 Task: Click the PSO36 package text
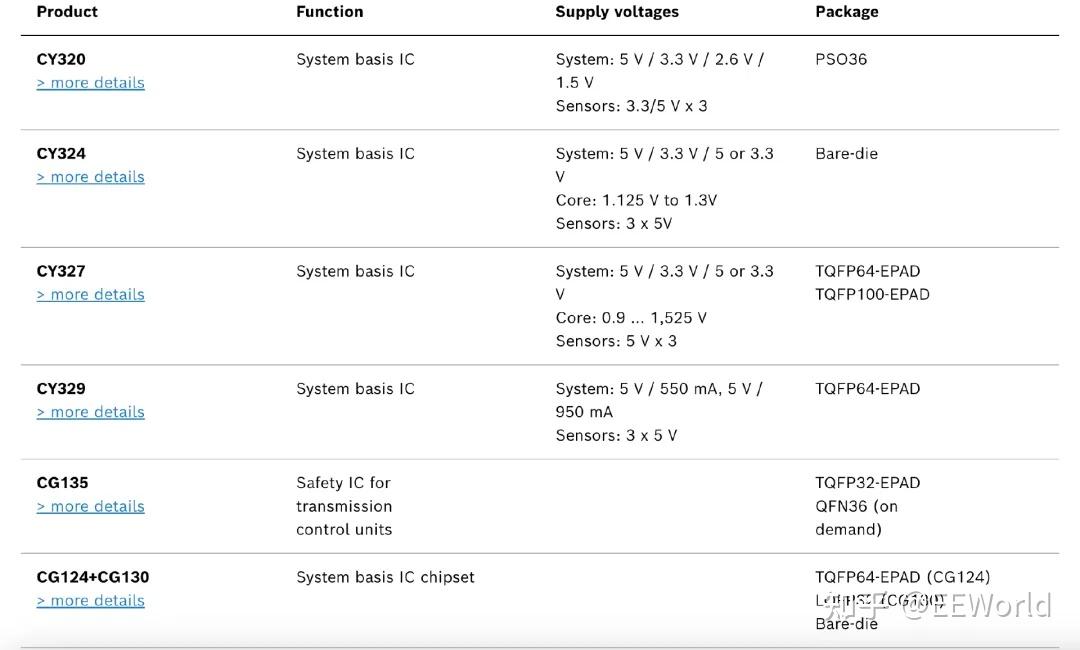841,60
